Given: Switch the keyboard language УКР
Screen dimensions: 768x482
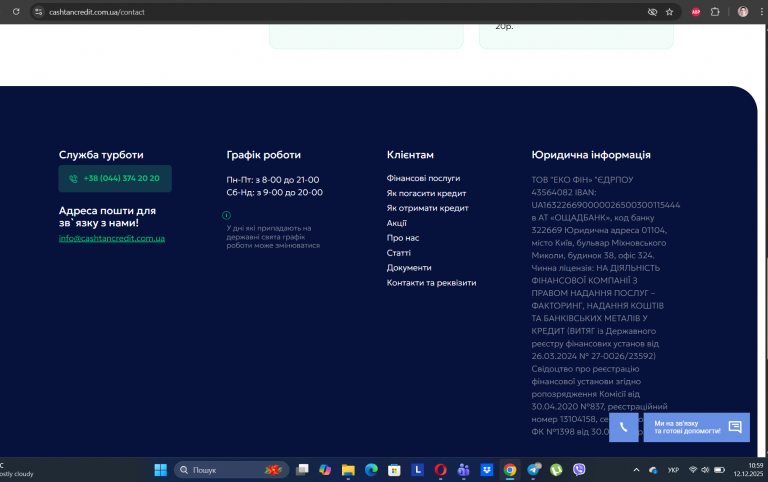Looking at the screenshot, I should [x=673, y=470].
